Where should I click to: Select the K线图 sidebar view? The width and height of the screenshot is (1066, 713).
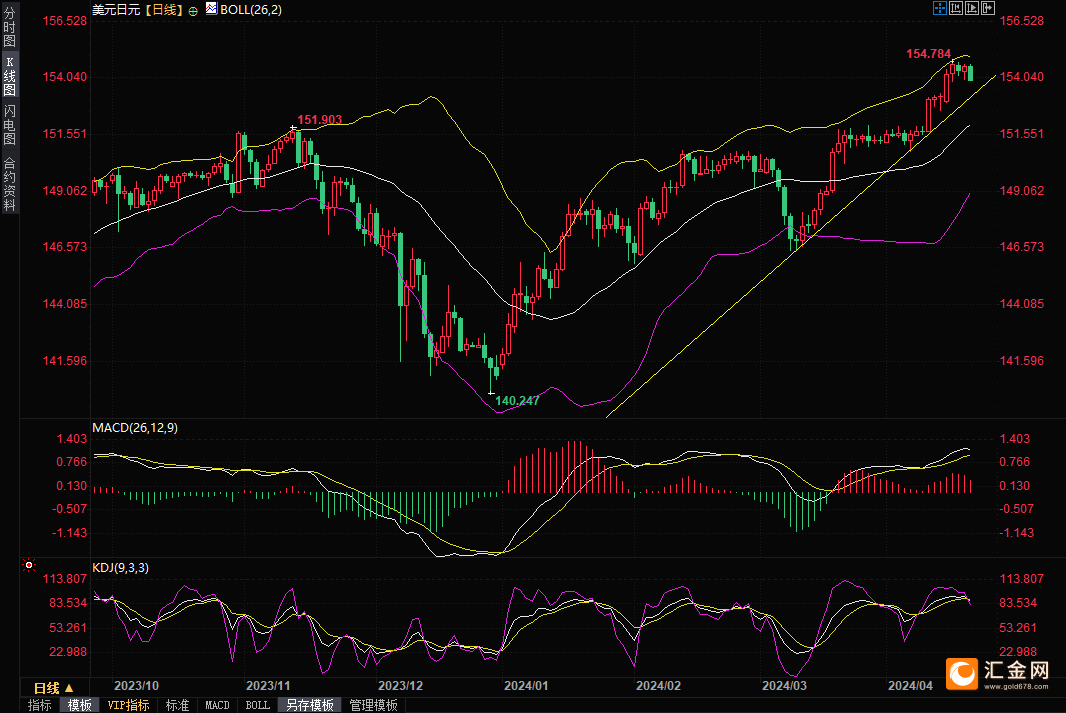10,76
